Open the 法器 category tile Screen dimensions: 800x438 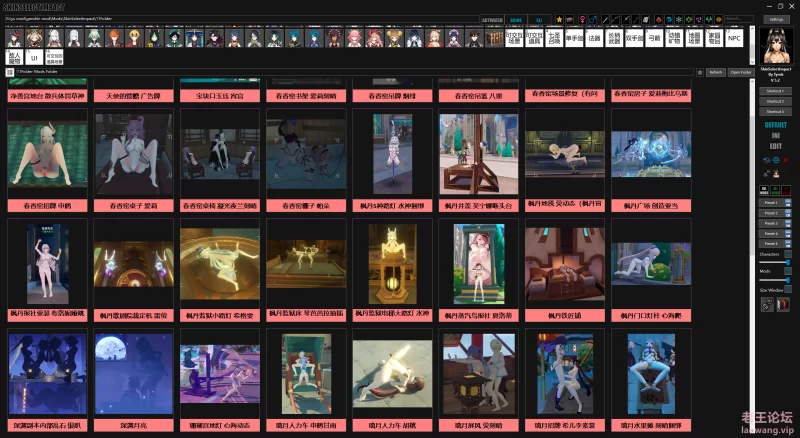tap(594, 38)
